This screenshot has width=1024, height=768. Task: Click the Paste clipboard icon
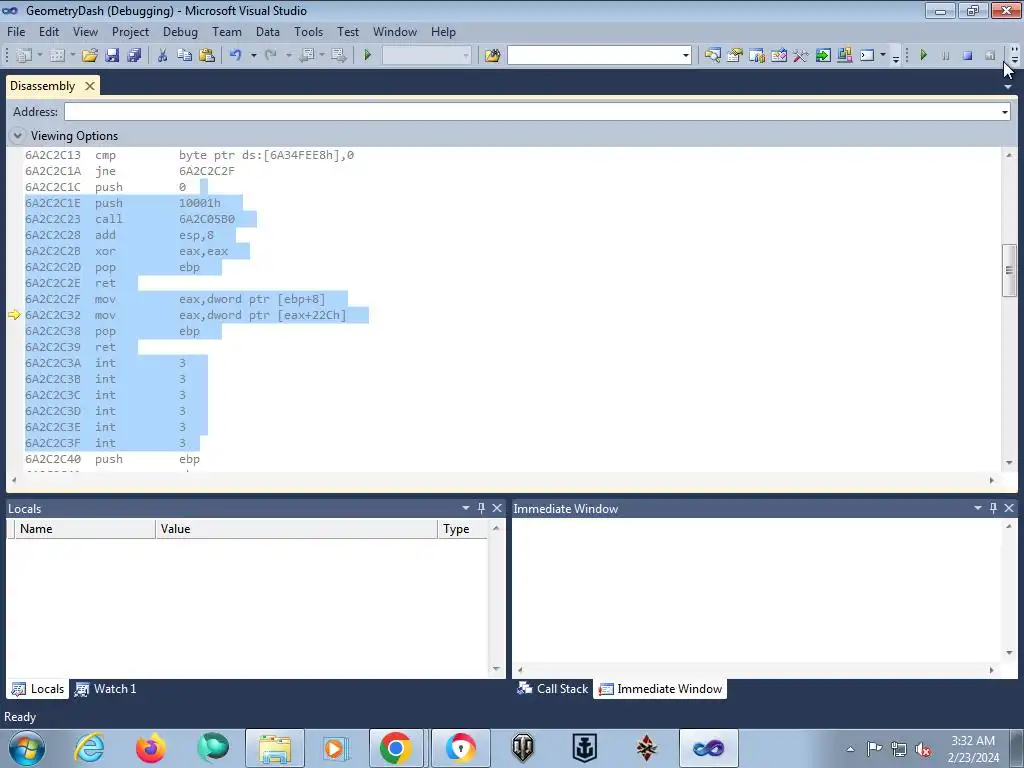point(207,56)
